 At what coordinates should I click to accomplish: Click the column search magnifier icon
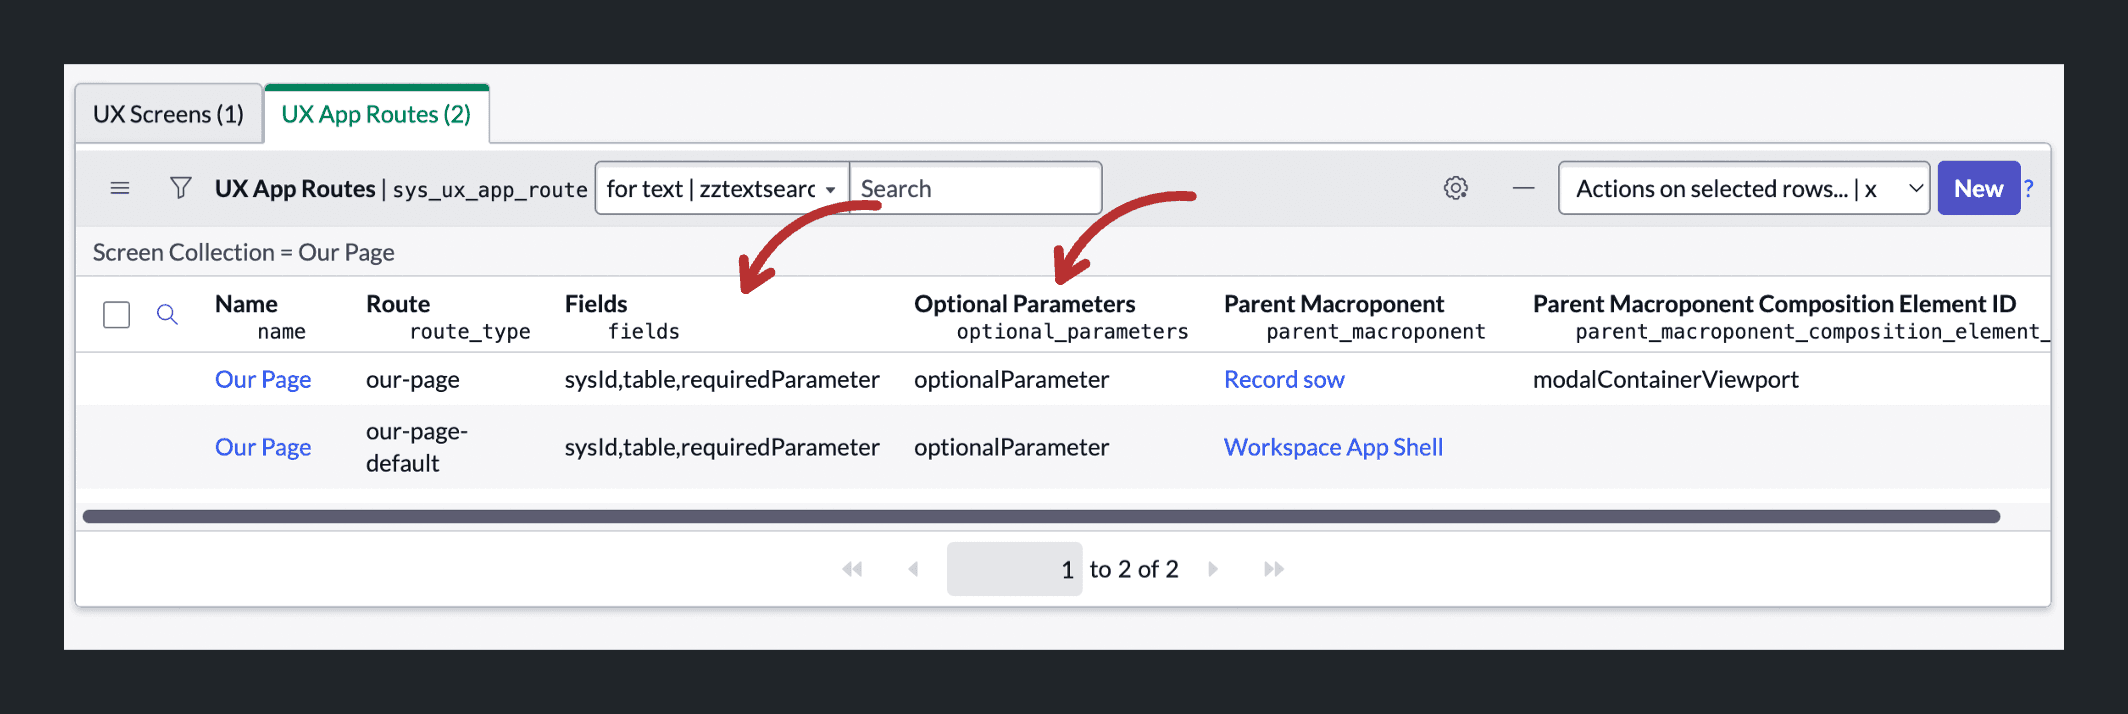coord(167,315)
